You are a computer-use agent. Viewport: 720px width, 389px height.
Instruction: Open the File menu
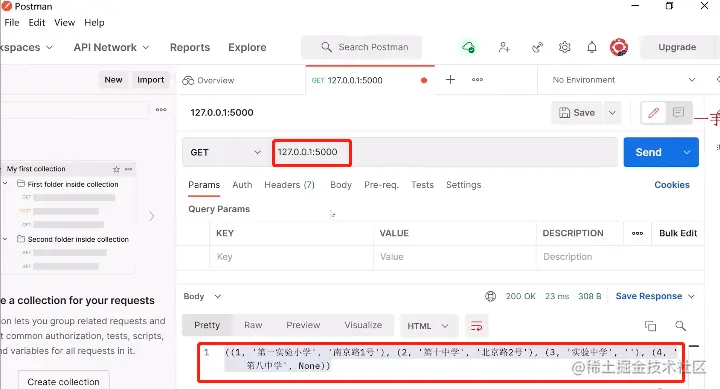[x=12, y=23]
